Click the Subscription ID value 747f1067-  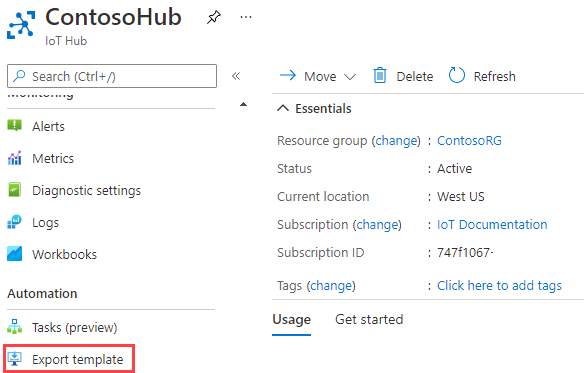click(x=465, y=253)
